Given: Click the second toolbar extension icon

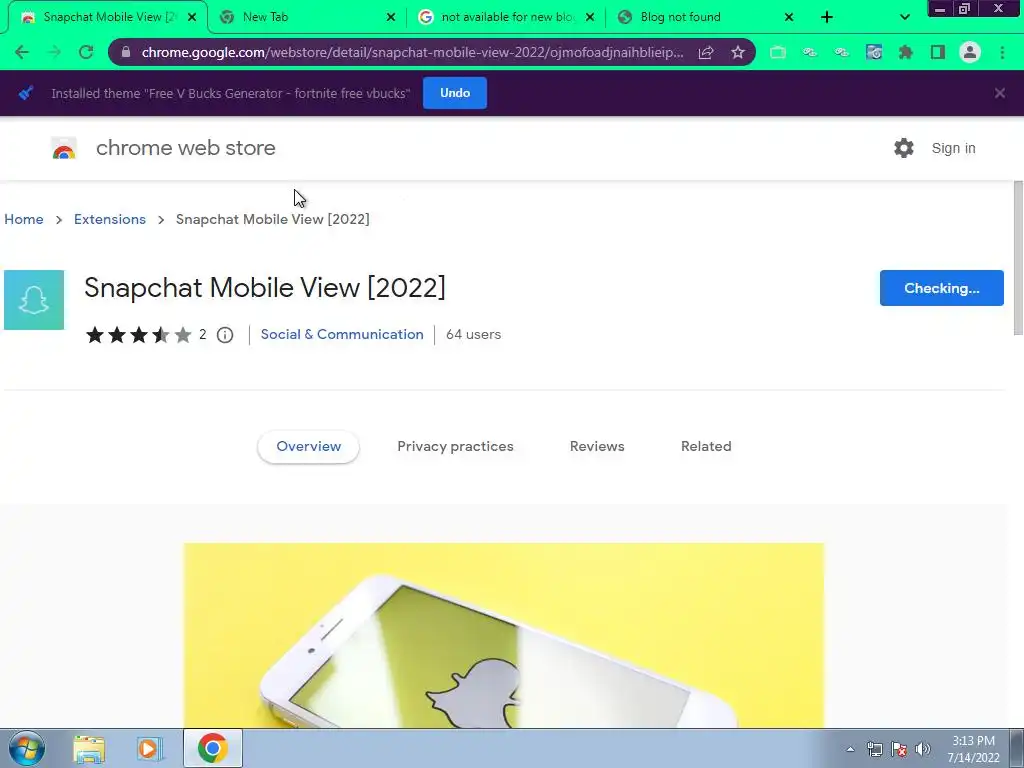Looking at the screenshot, I should [810, 52].
